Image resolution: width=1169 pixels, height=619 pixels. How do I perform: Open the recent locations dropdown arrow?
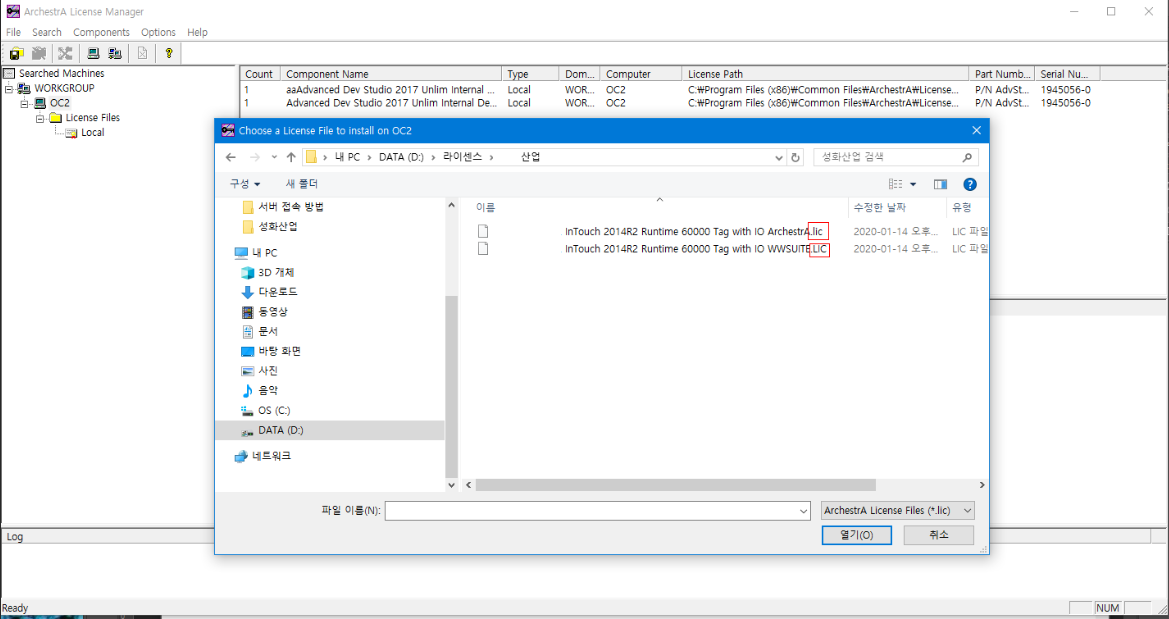pyautogui.click(x=274, y=157)
